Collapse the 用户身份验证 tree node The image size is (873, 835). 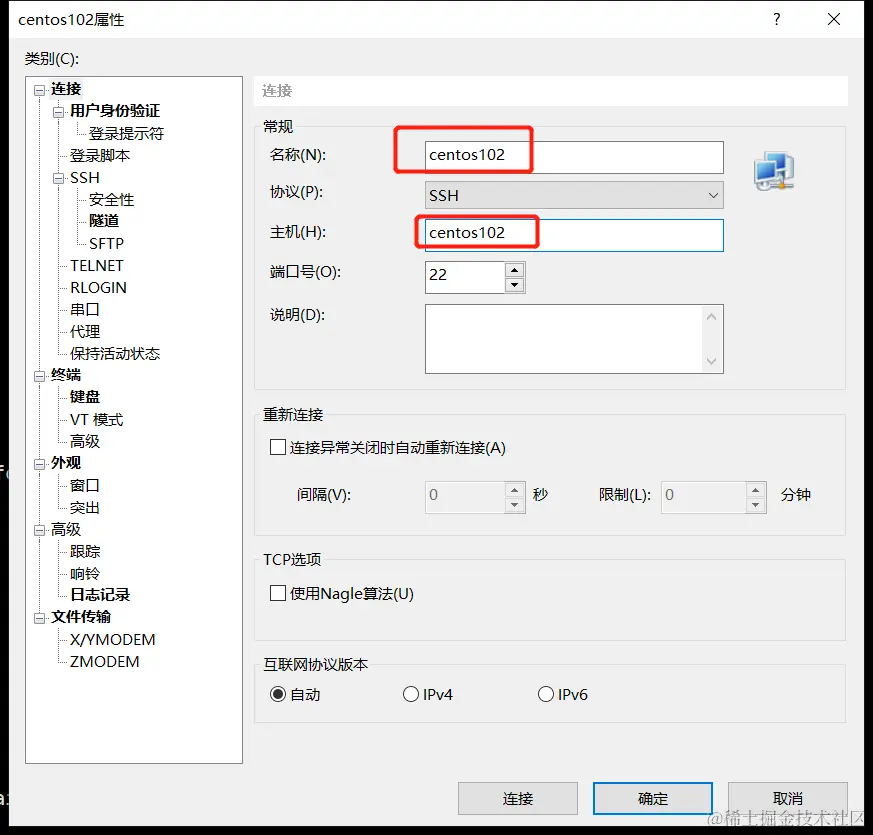click(58, 112)
